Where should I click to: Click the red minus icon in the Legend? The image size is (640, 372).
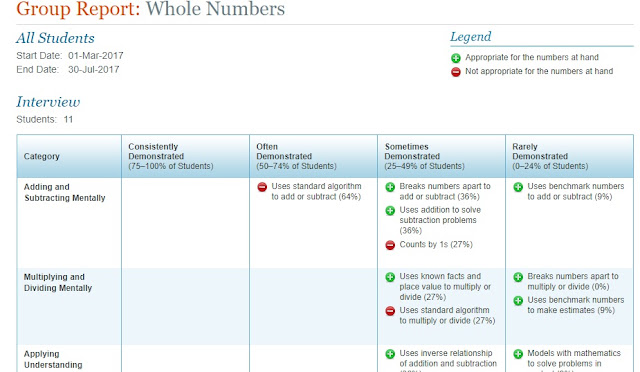(456, 72)
